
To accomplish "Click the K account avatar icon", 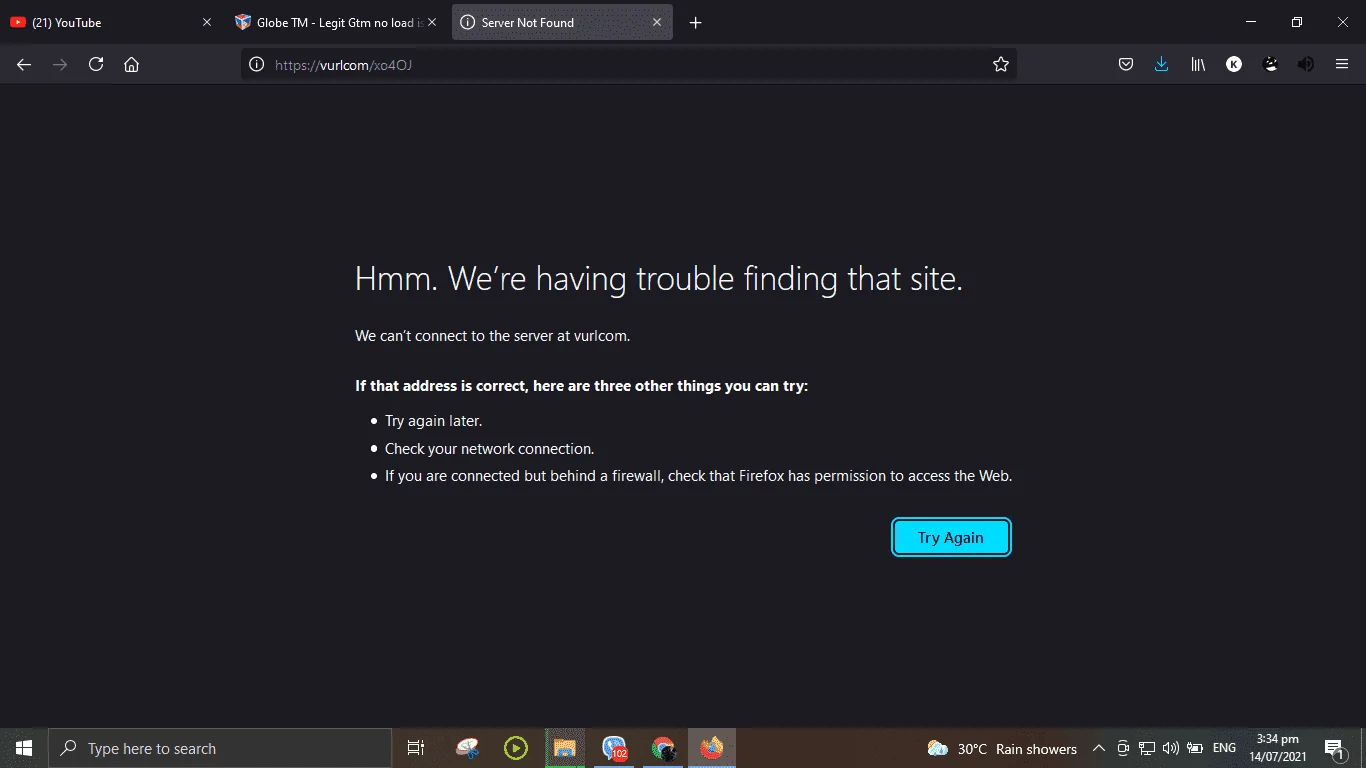I will point(1234,64).
